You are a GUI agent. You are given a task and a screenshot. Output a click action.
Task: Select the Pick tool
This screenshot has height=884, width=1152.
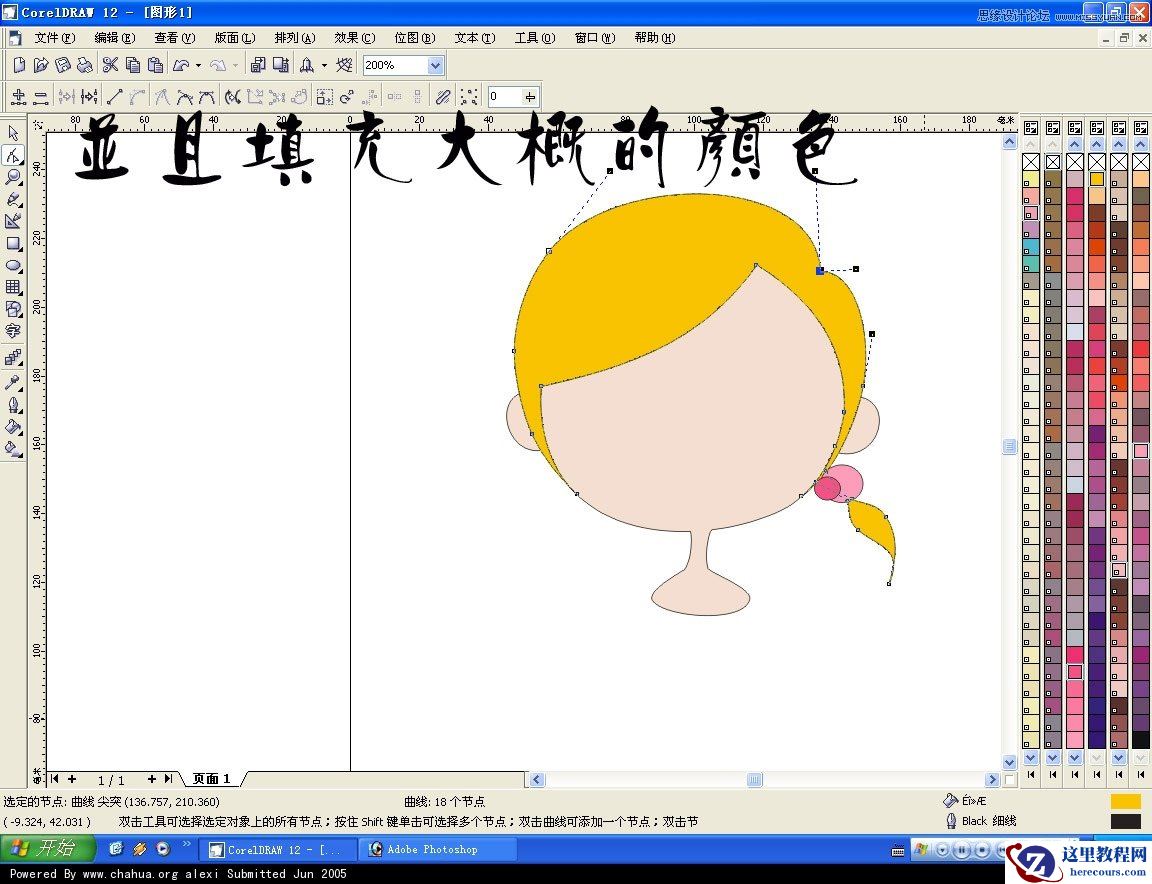pyautogui.click(x=14, y=132)
